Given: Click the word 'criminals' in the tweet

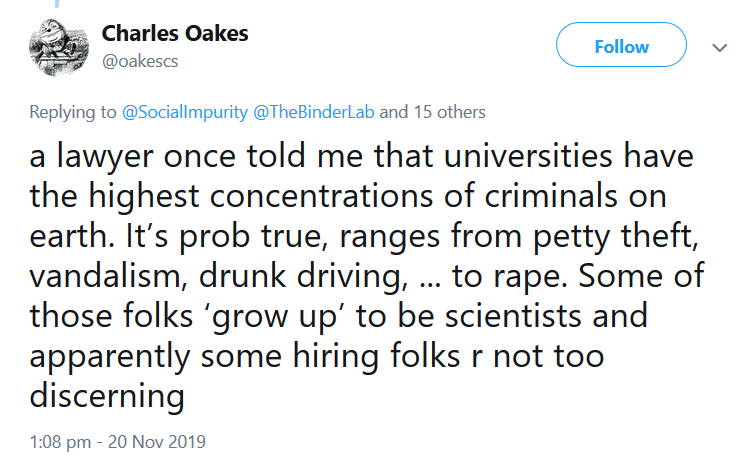Looking at the screenshot, I should (539, 197).
